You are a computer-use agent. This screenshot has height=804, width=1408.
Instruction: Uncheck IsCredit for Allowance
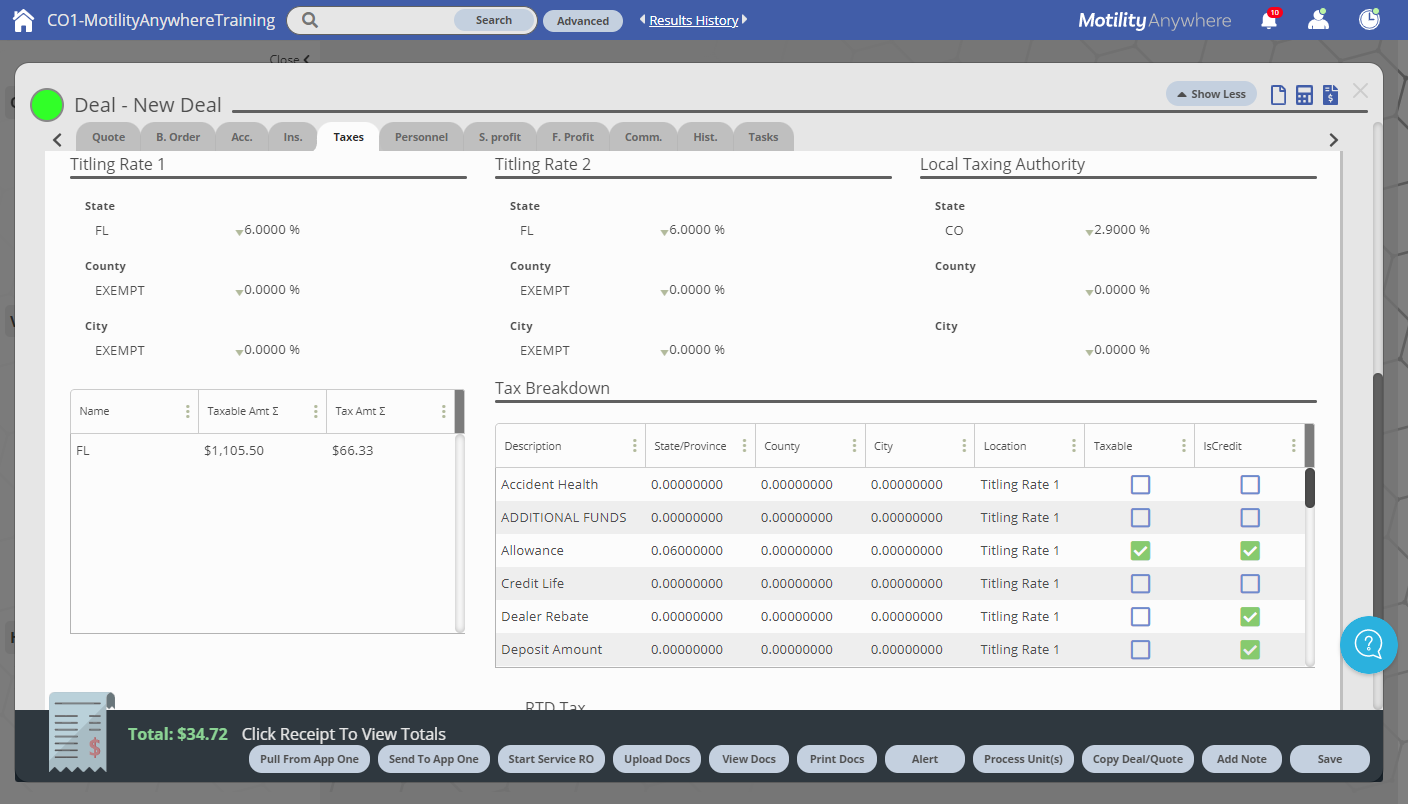click(x=1250, y=551)
